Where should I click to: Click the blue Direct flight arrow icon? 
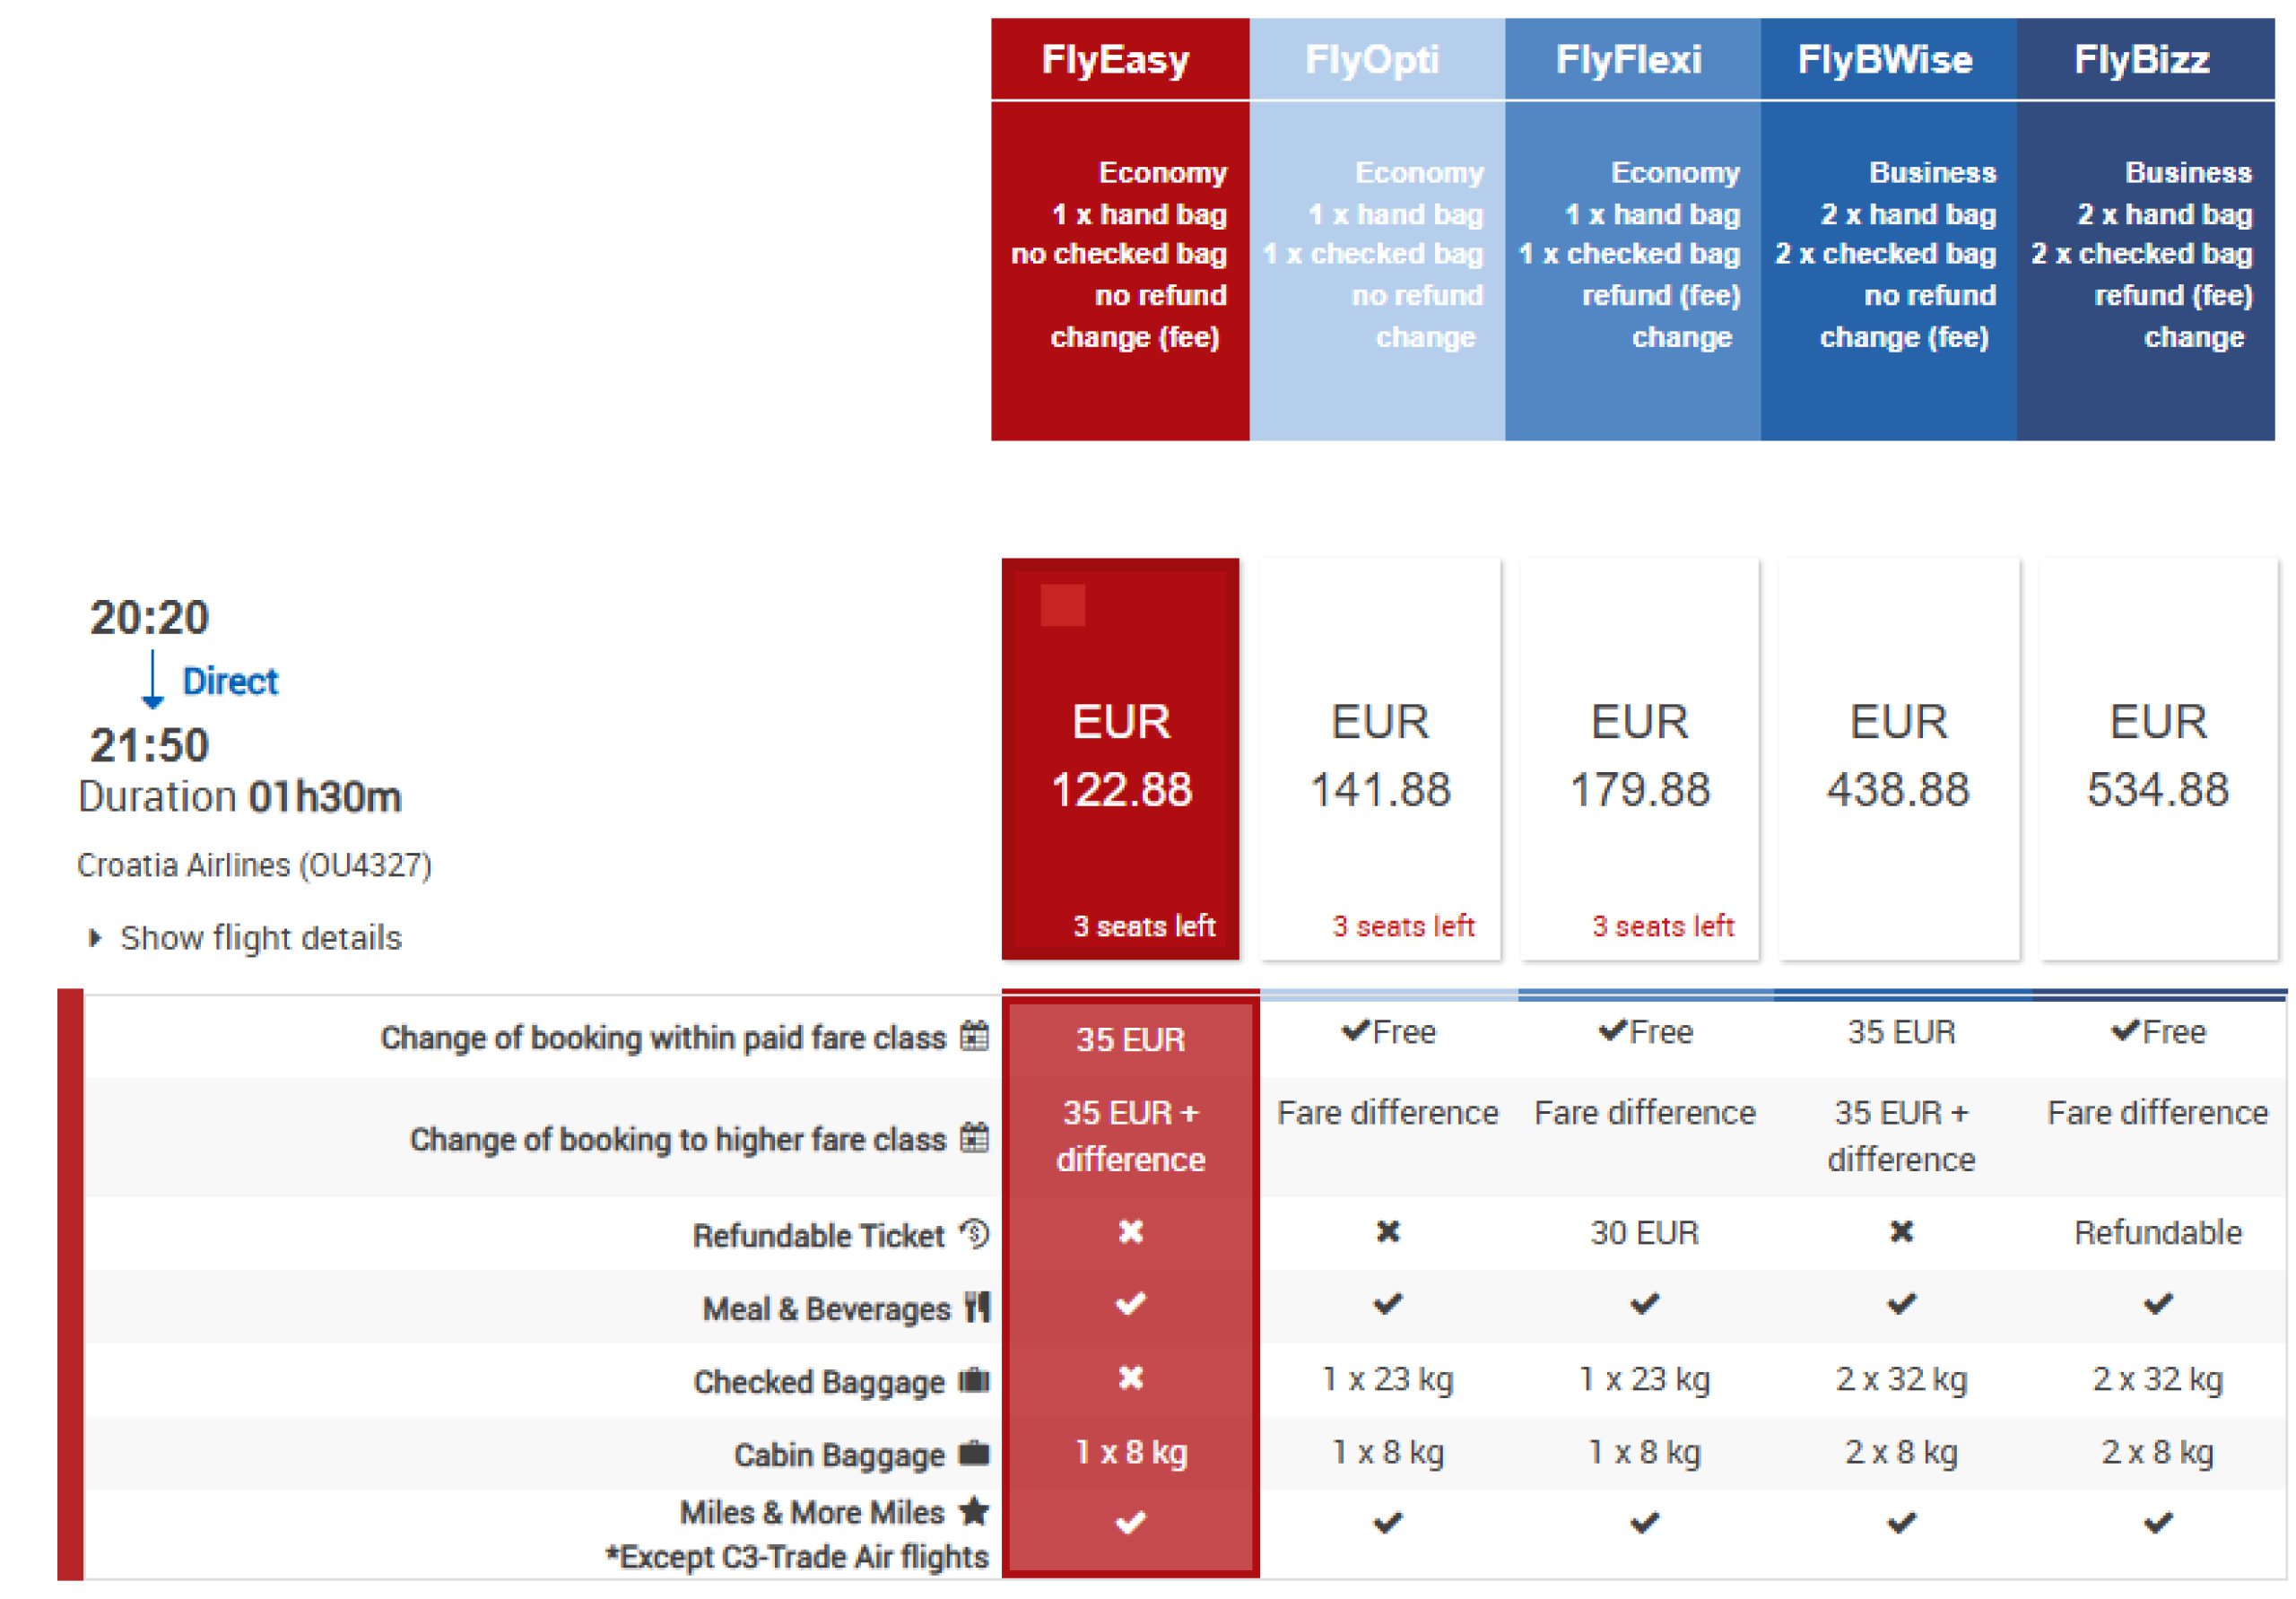coord(152,680)
